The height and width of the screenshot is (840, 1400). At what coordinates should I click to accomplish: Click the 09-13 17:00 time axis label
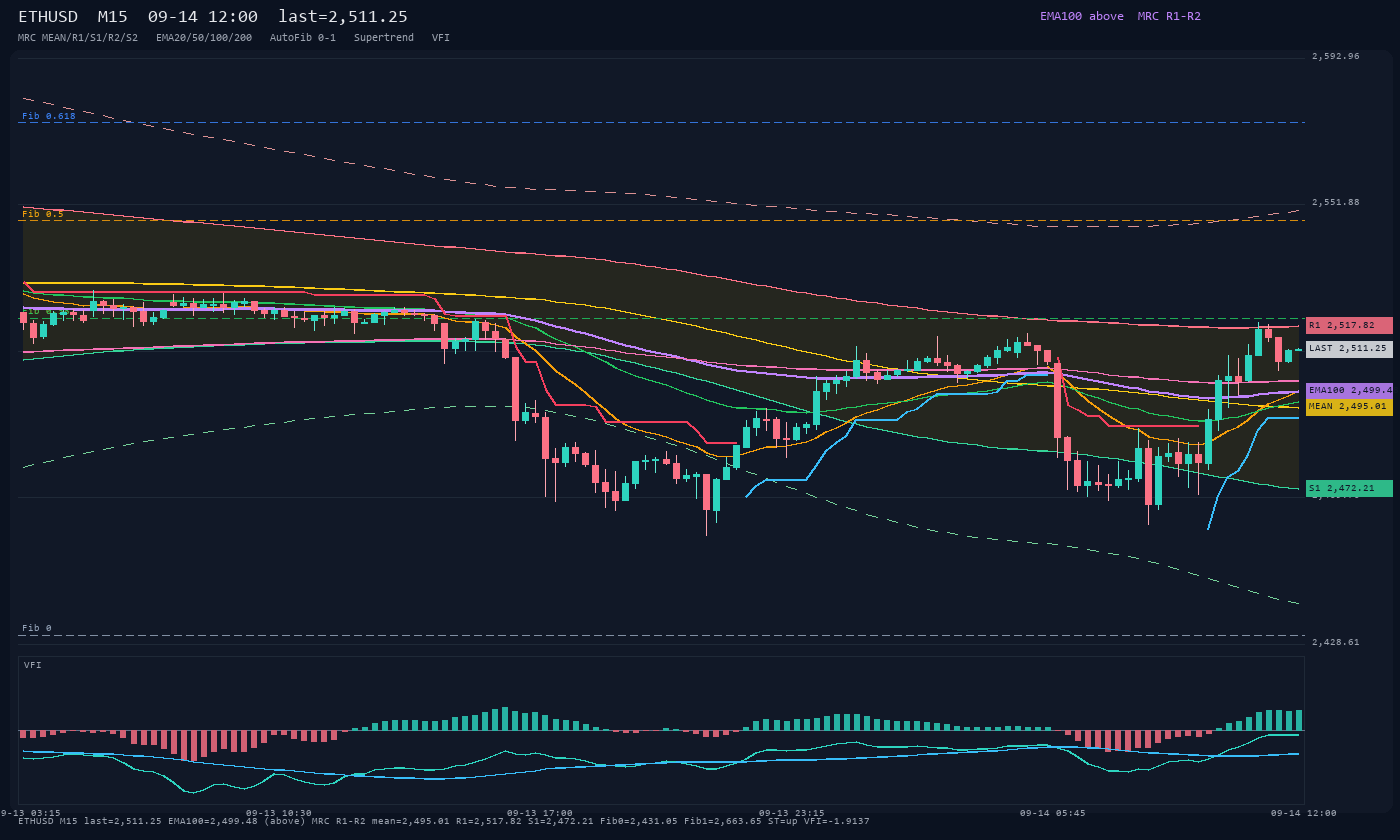540,813
